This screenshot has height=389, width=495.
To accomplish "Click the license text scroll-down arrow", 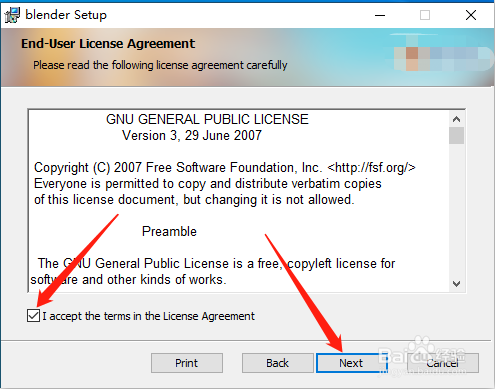I will tap(456, 284).
